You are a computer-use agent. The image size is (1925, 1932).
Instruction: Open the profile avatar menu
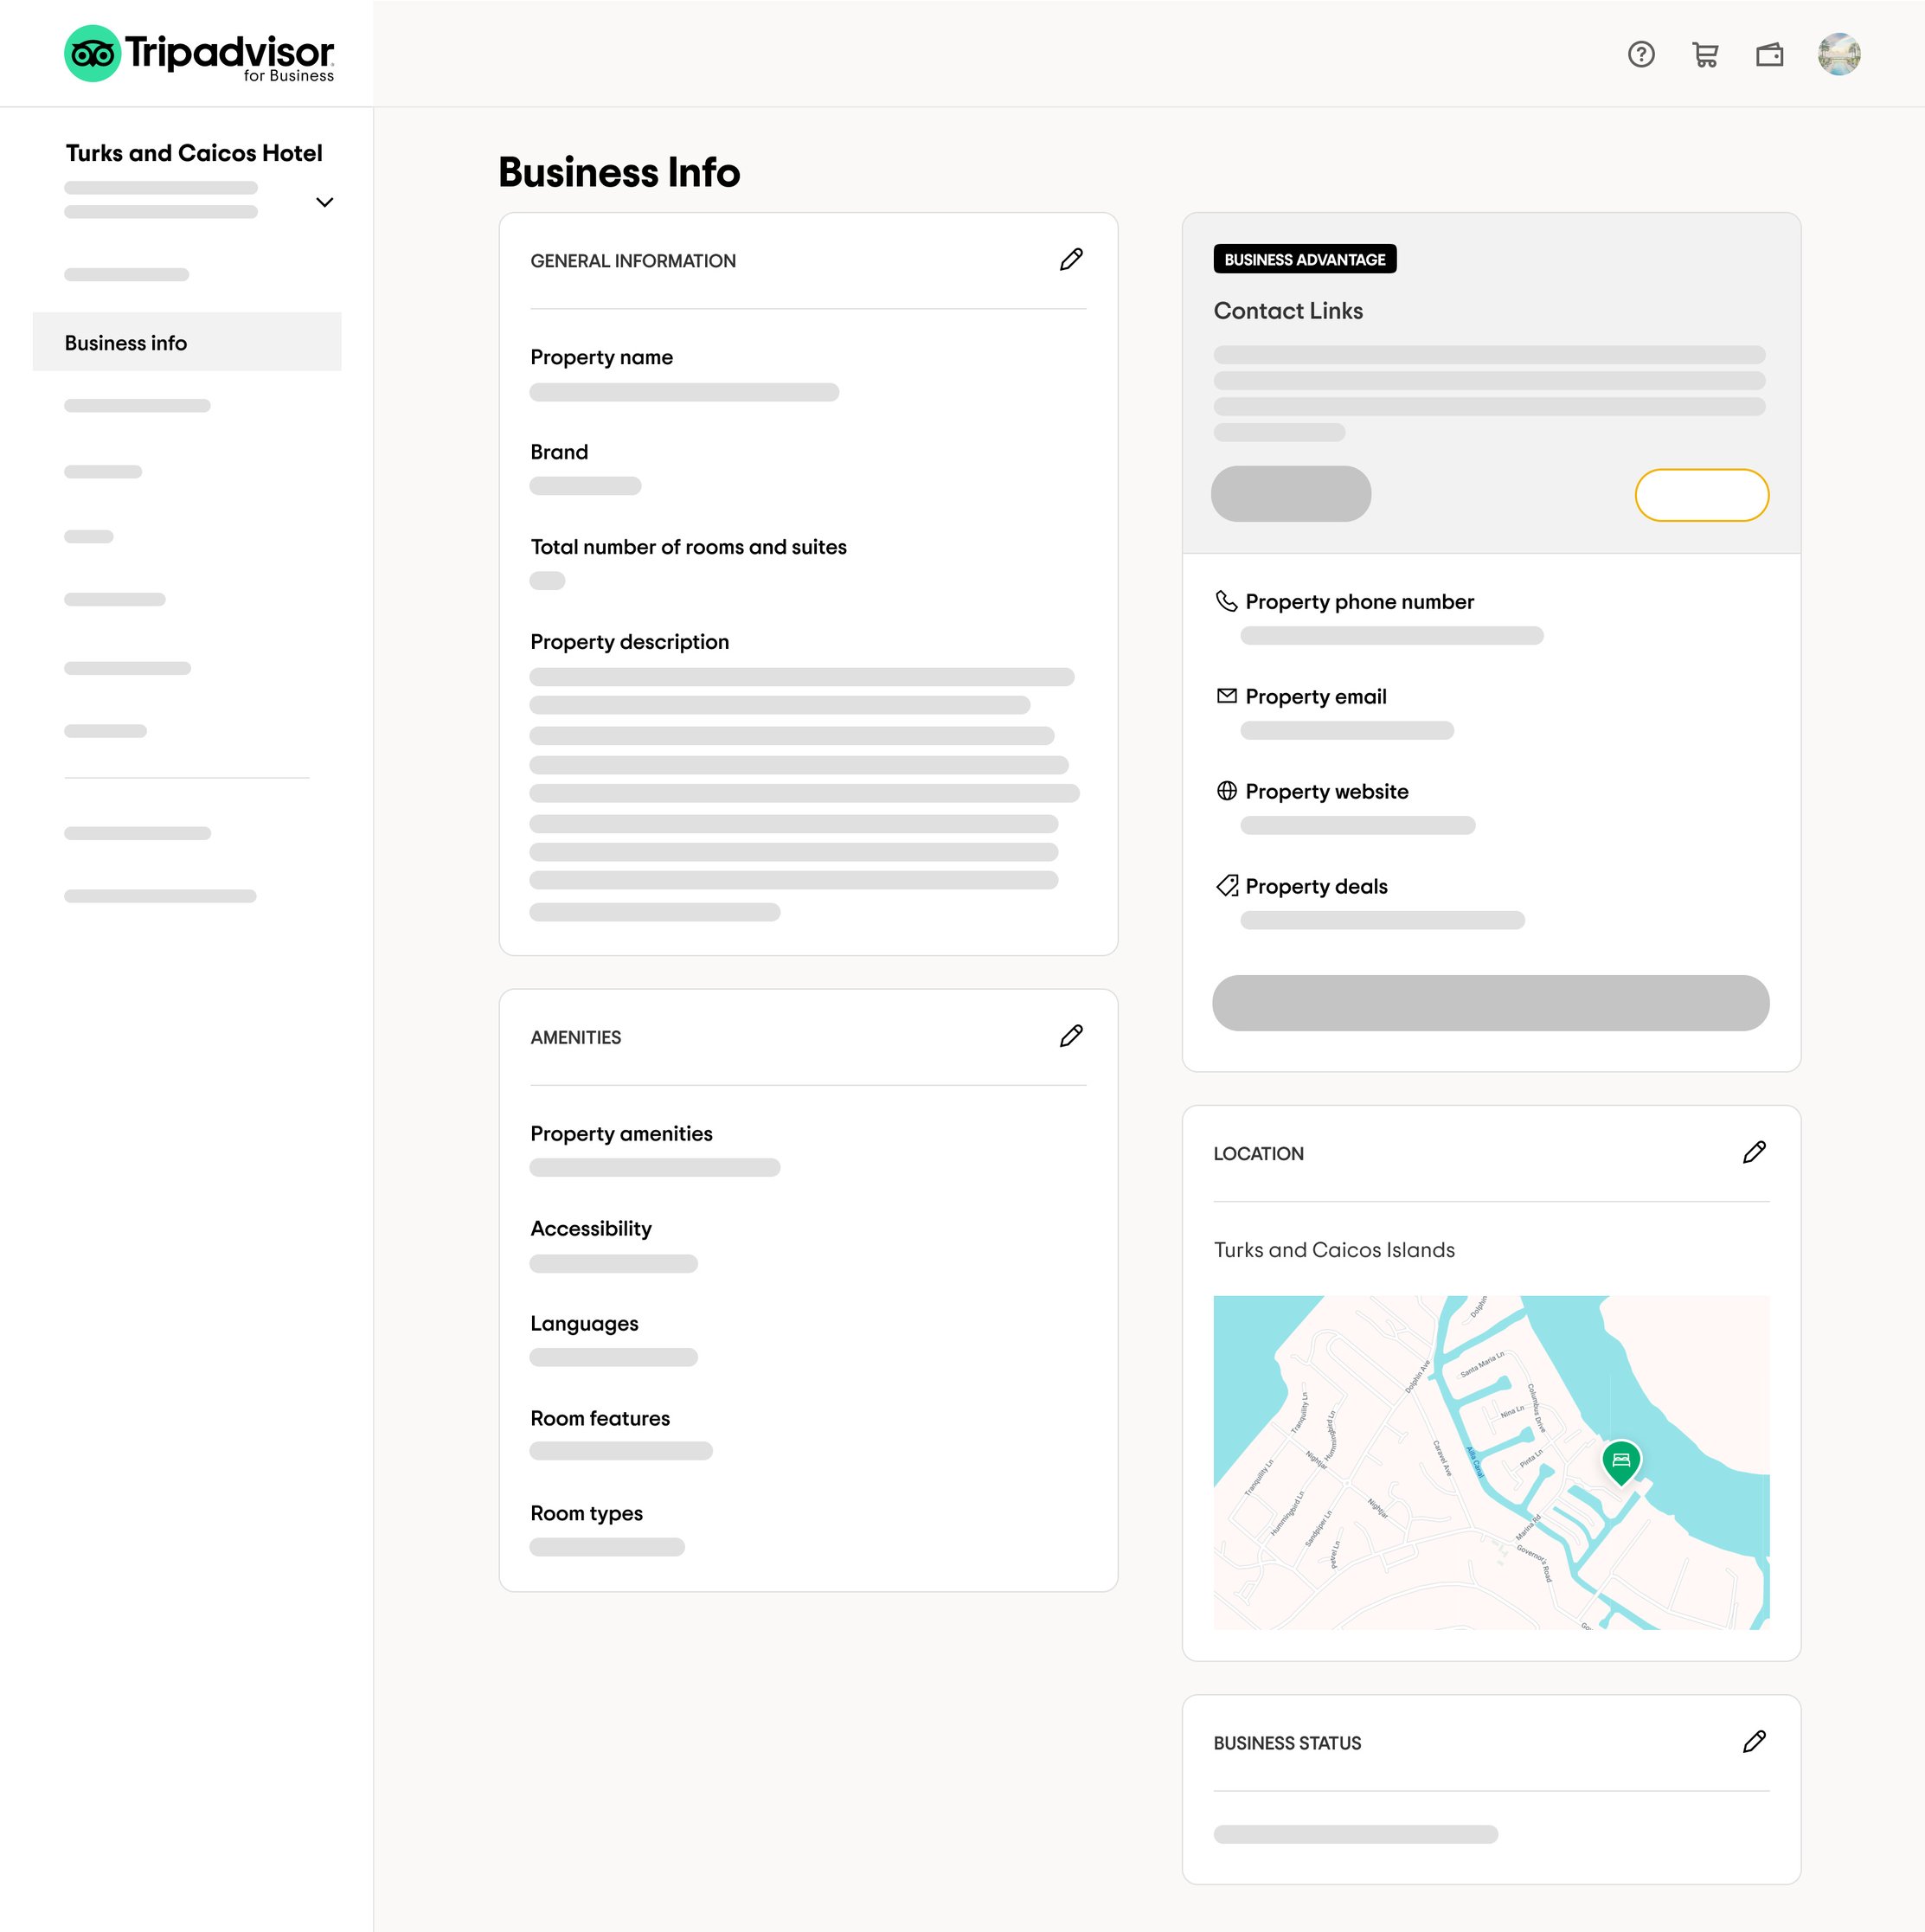(x=1840, y=54)
